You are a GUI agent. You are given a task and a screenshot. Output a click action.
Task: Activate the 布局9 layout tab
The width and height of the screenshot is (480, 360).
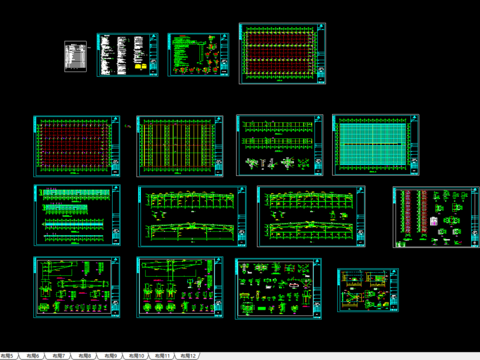point(111,356)
